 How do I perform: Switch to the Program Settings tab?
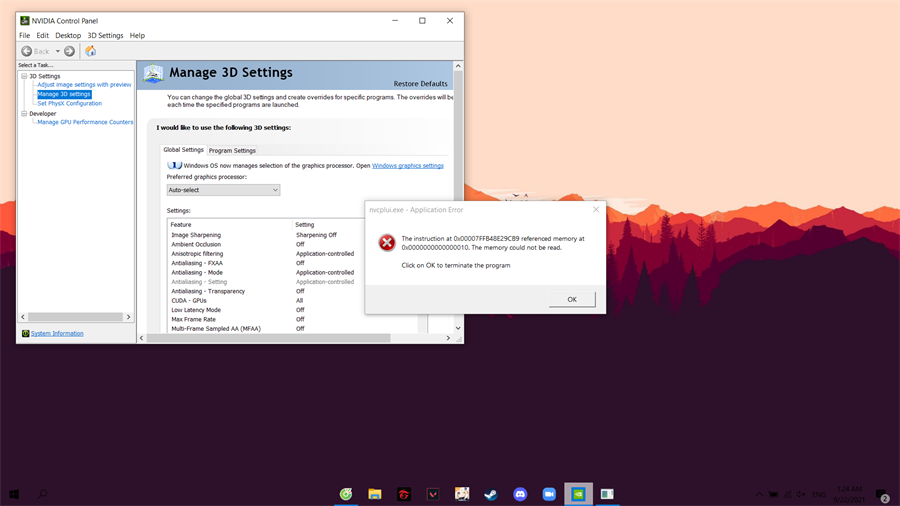[232, 151]
